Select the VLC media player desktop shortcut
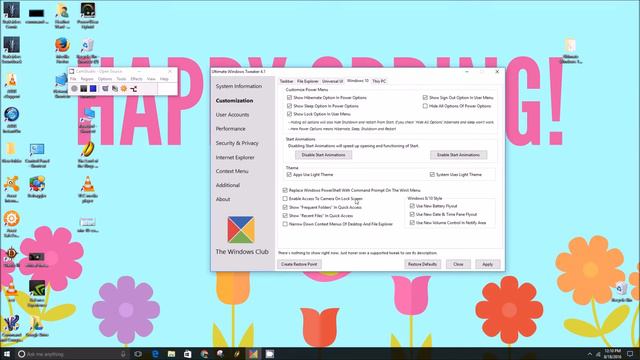Screen dimensions: 640x360 [88, 190]
